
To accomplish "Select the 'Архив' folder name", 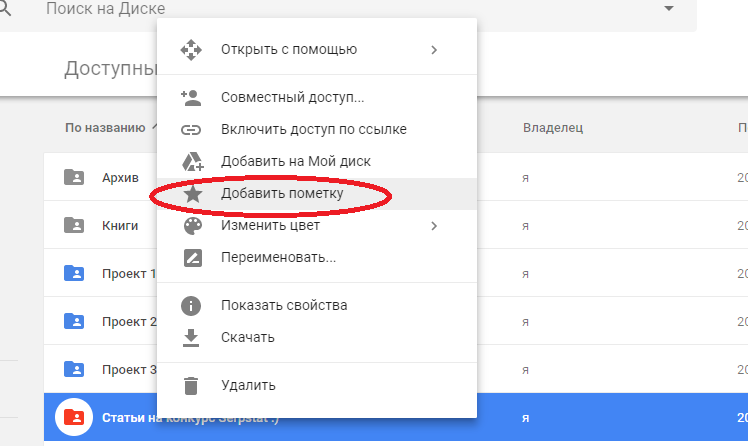I will [x=120, y=177].
